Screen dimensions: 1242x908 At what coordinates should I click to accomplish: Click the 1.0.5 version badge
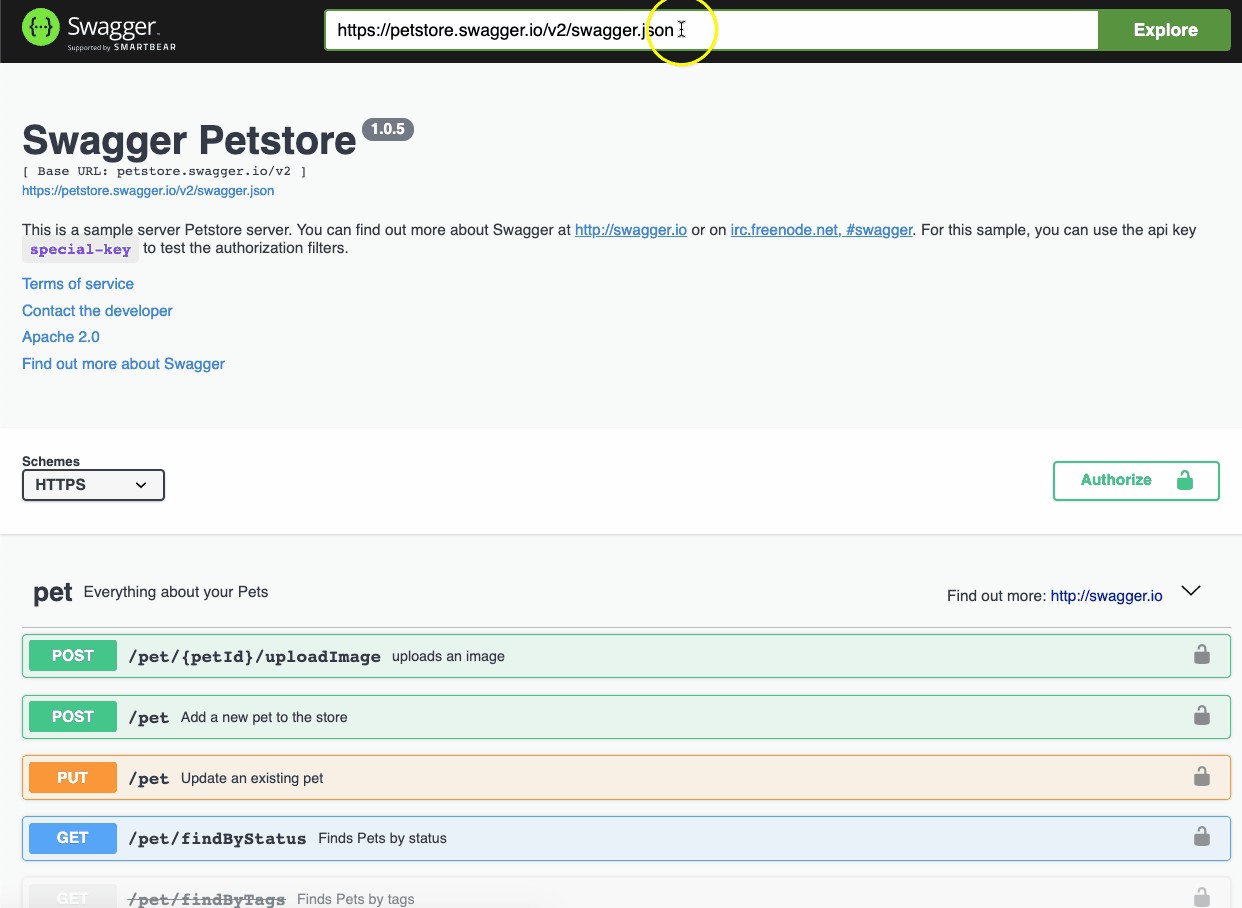387,129
